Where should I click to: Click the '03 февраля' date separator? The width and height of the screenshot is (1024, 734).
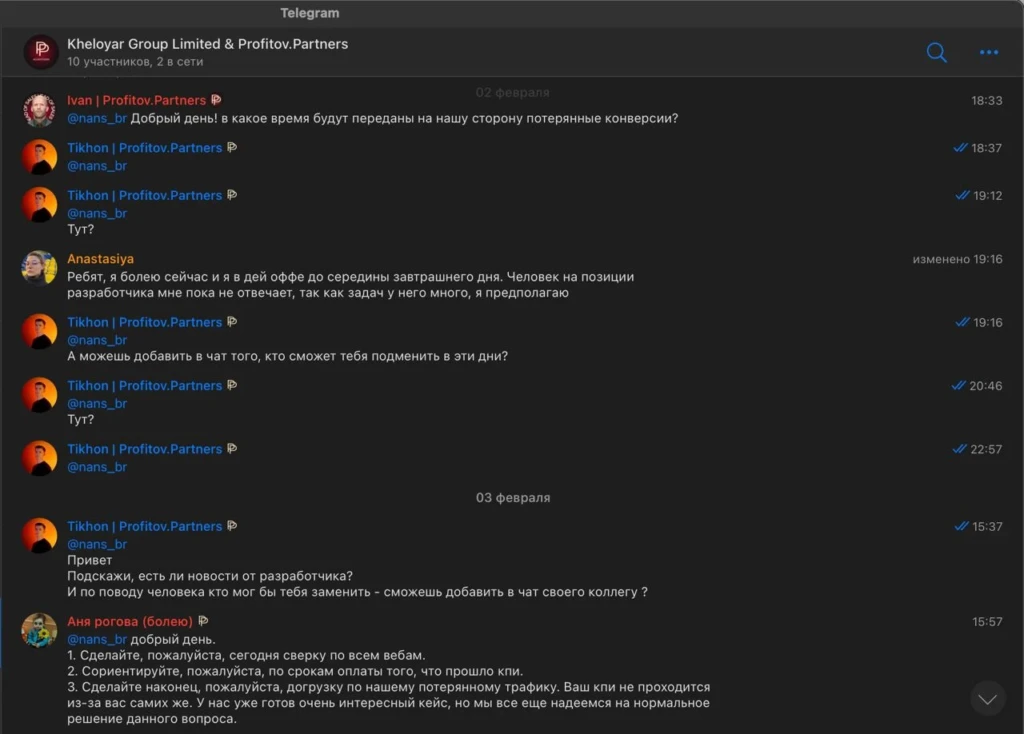tap(513, 498)
